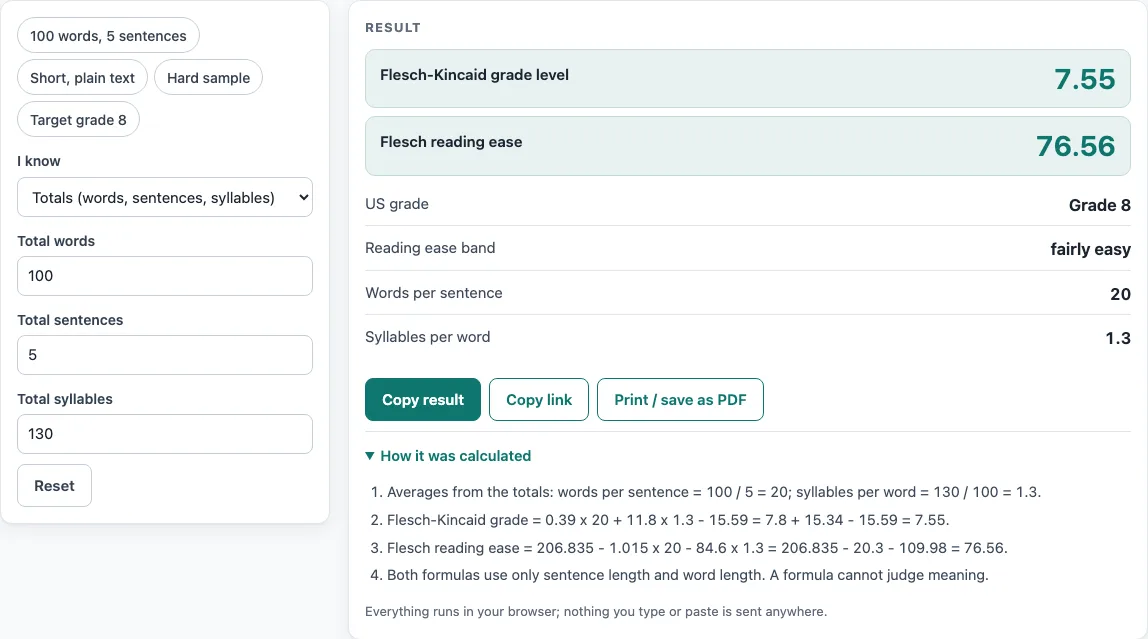Select the Total syllables input box
The height and width of the screenshot is (639, 1148).
(x=165, y=434)
